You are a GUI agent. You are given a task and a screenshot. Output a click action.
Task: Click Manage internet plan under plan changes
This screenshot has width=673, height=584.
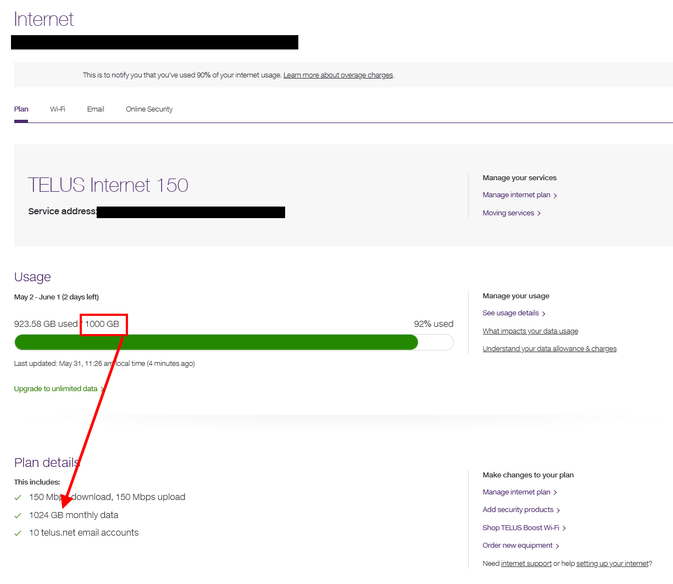(517, 492)
